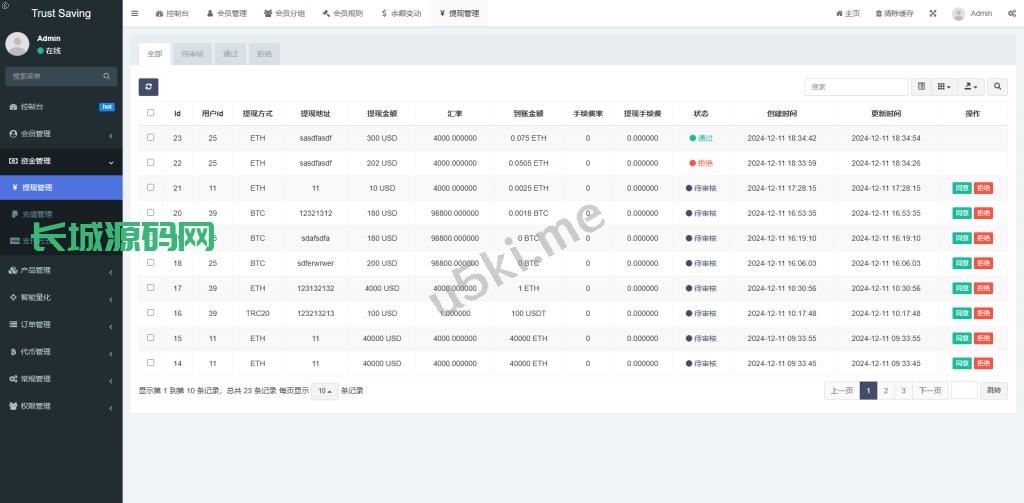Toggle the table card view icon
Image resolution: width=1024 pixels, height=503 pixels.
point(921,87)
